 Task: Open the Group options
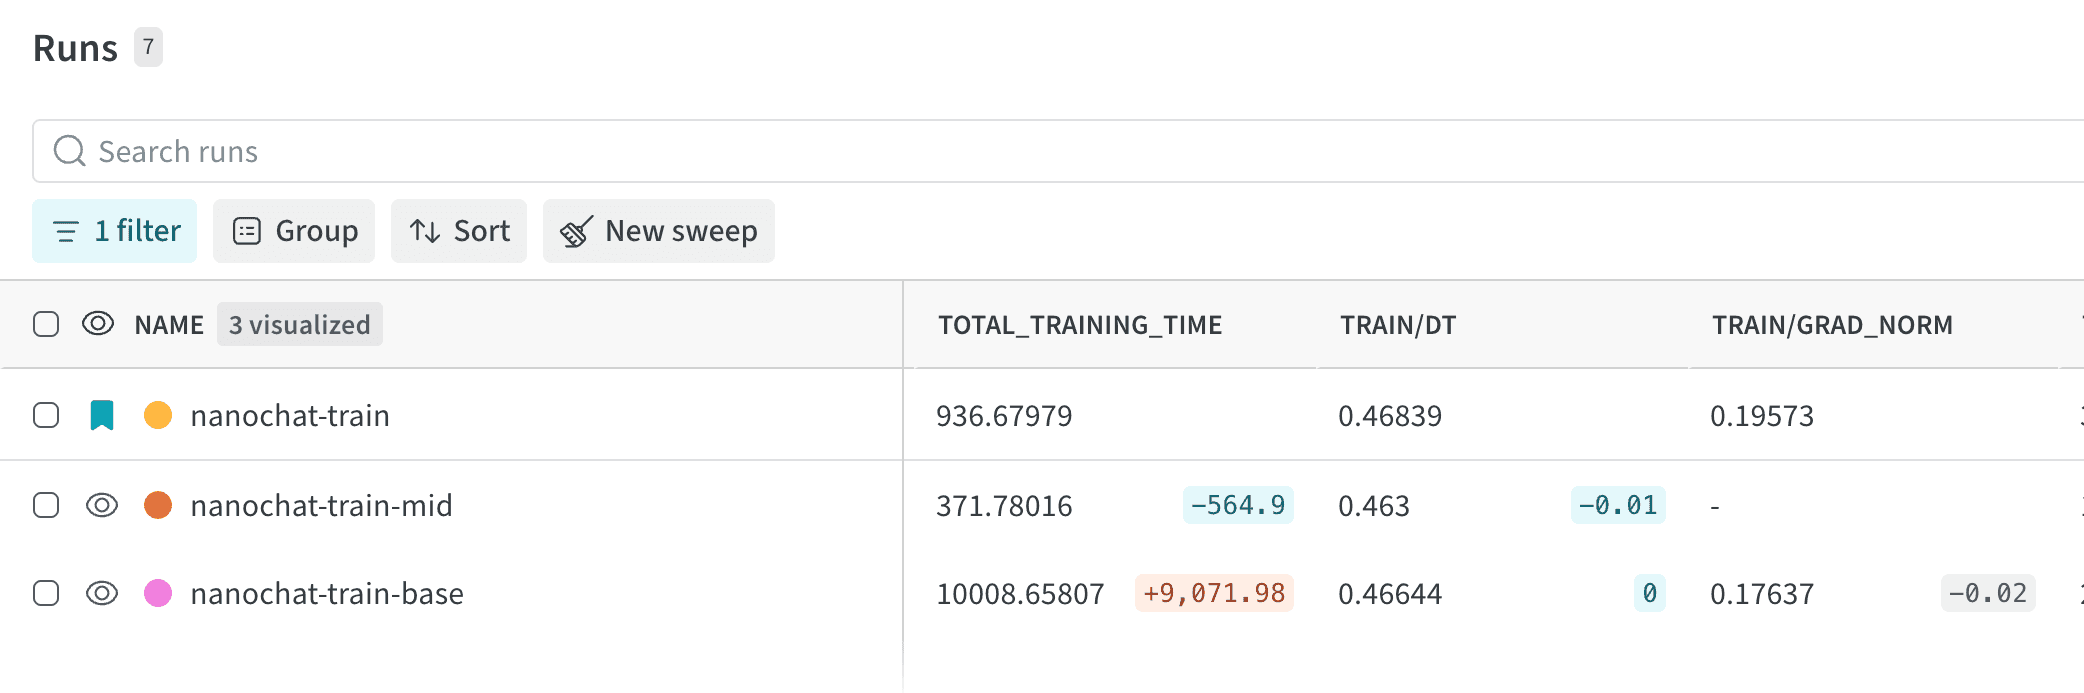point(294,231)
